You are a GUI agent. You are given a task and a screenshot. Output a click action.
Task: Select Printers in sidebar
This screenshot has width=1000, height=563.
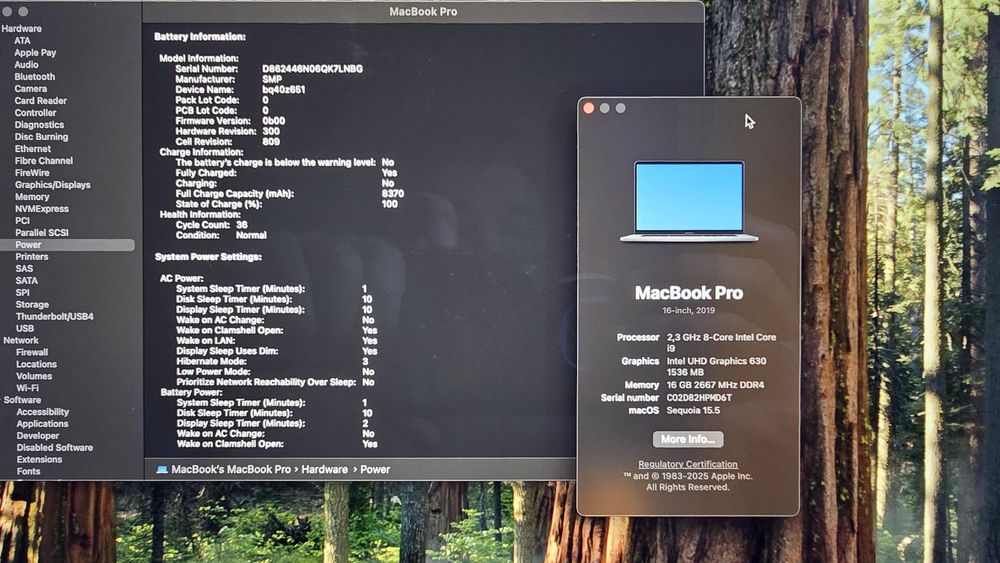click(32, 256)
